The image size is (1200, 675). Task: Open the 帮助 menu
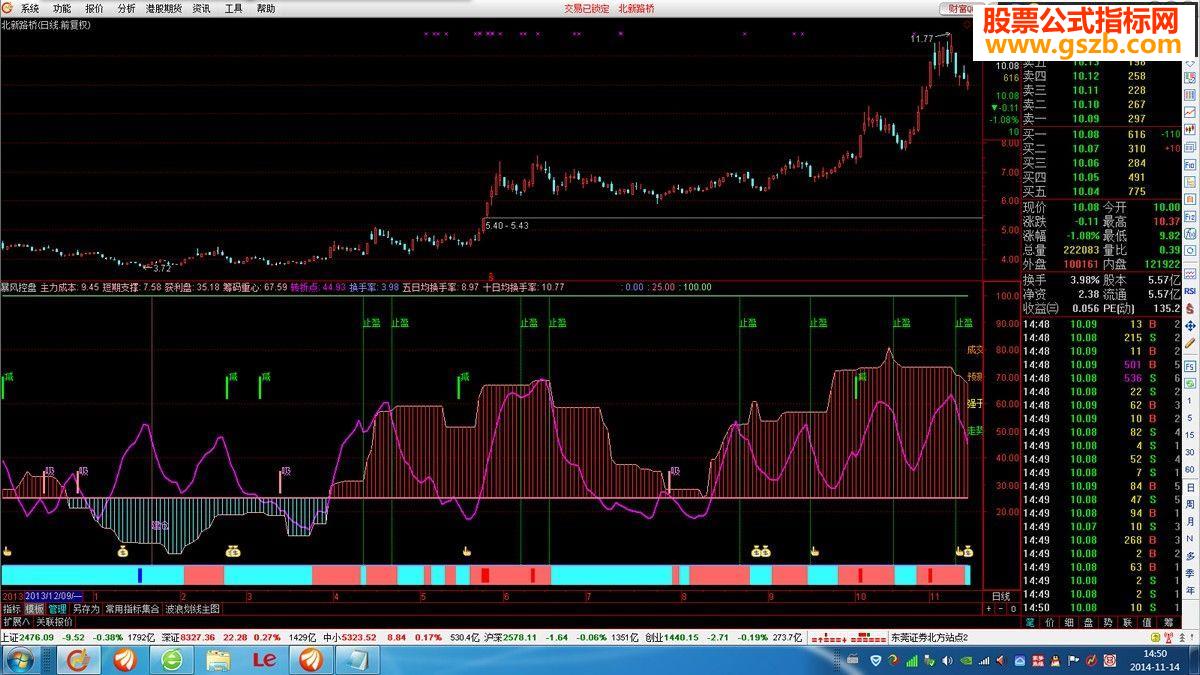tap(265, 8)
